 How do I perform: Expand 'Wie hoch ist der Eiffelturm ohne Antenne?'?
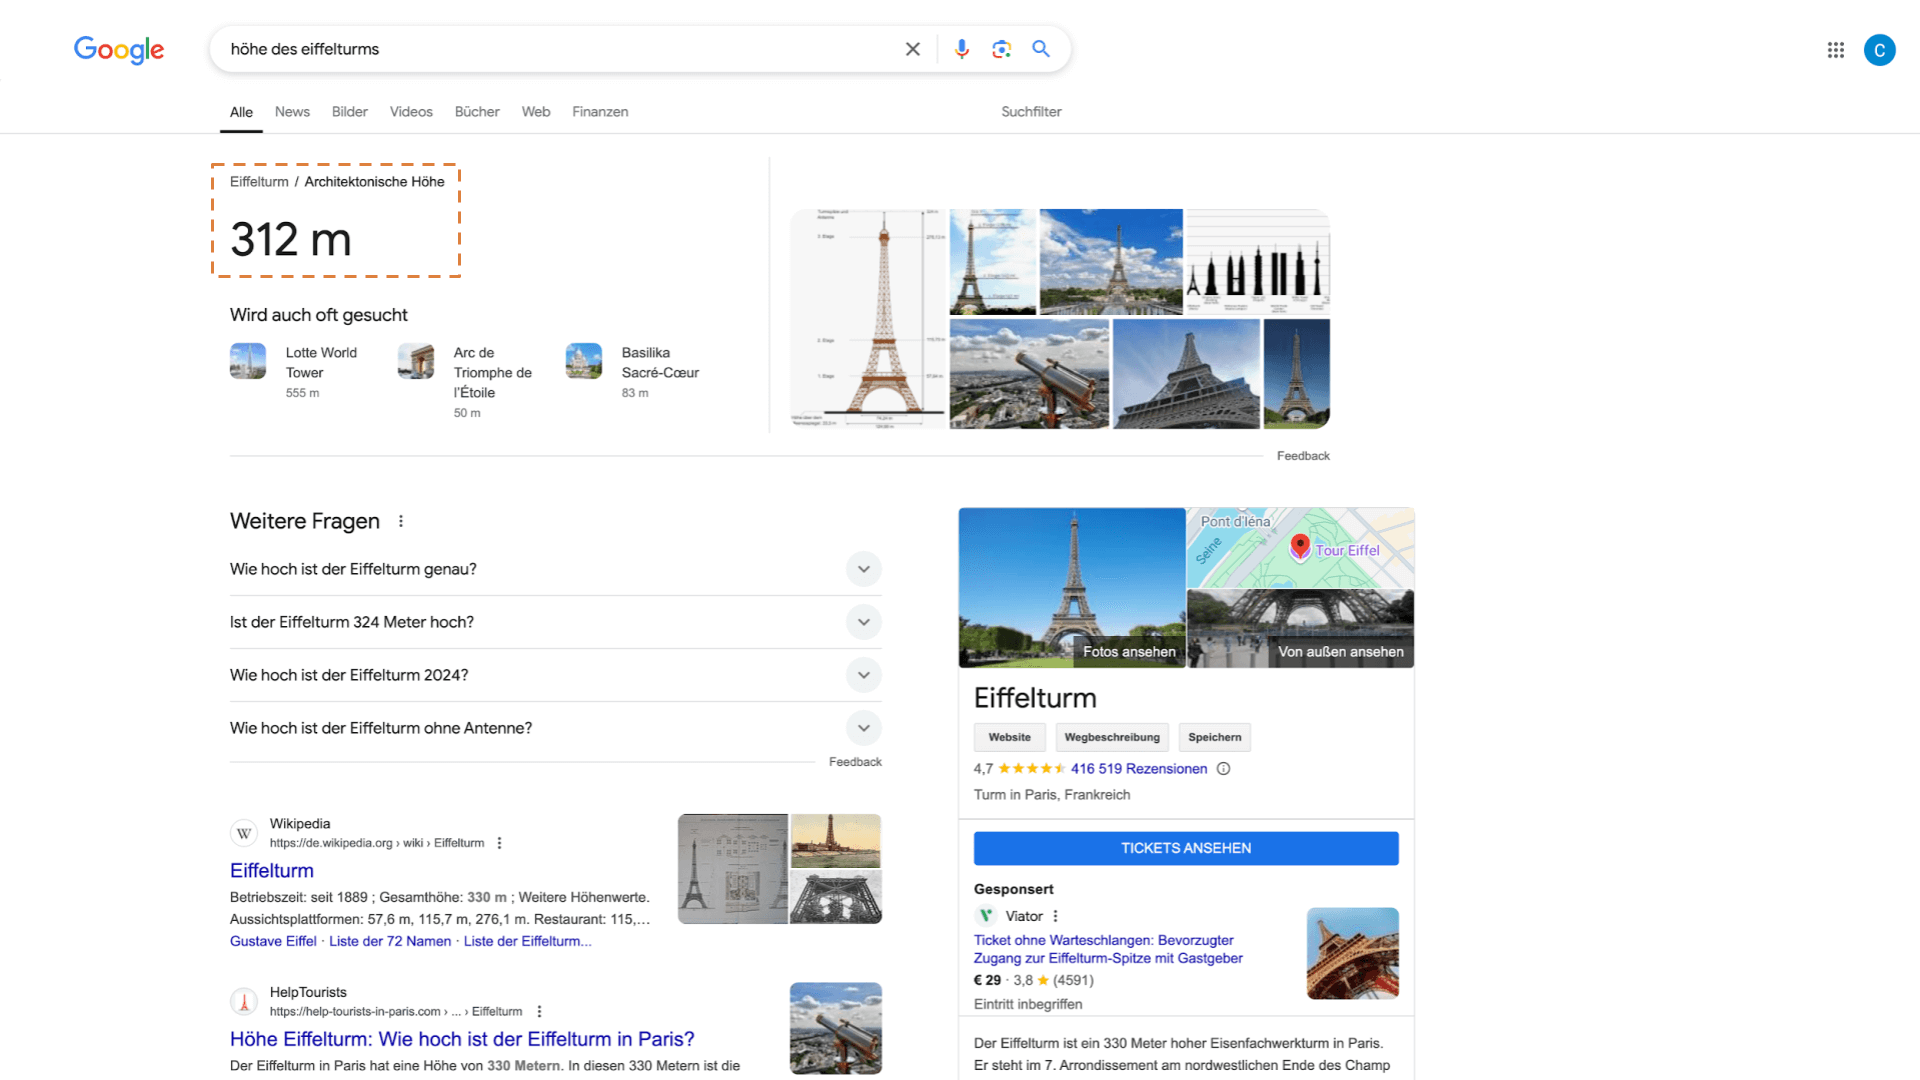click(x=863, y=728)
